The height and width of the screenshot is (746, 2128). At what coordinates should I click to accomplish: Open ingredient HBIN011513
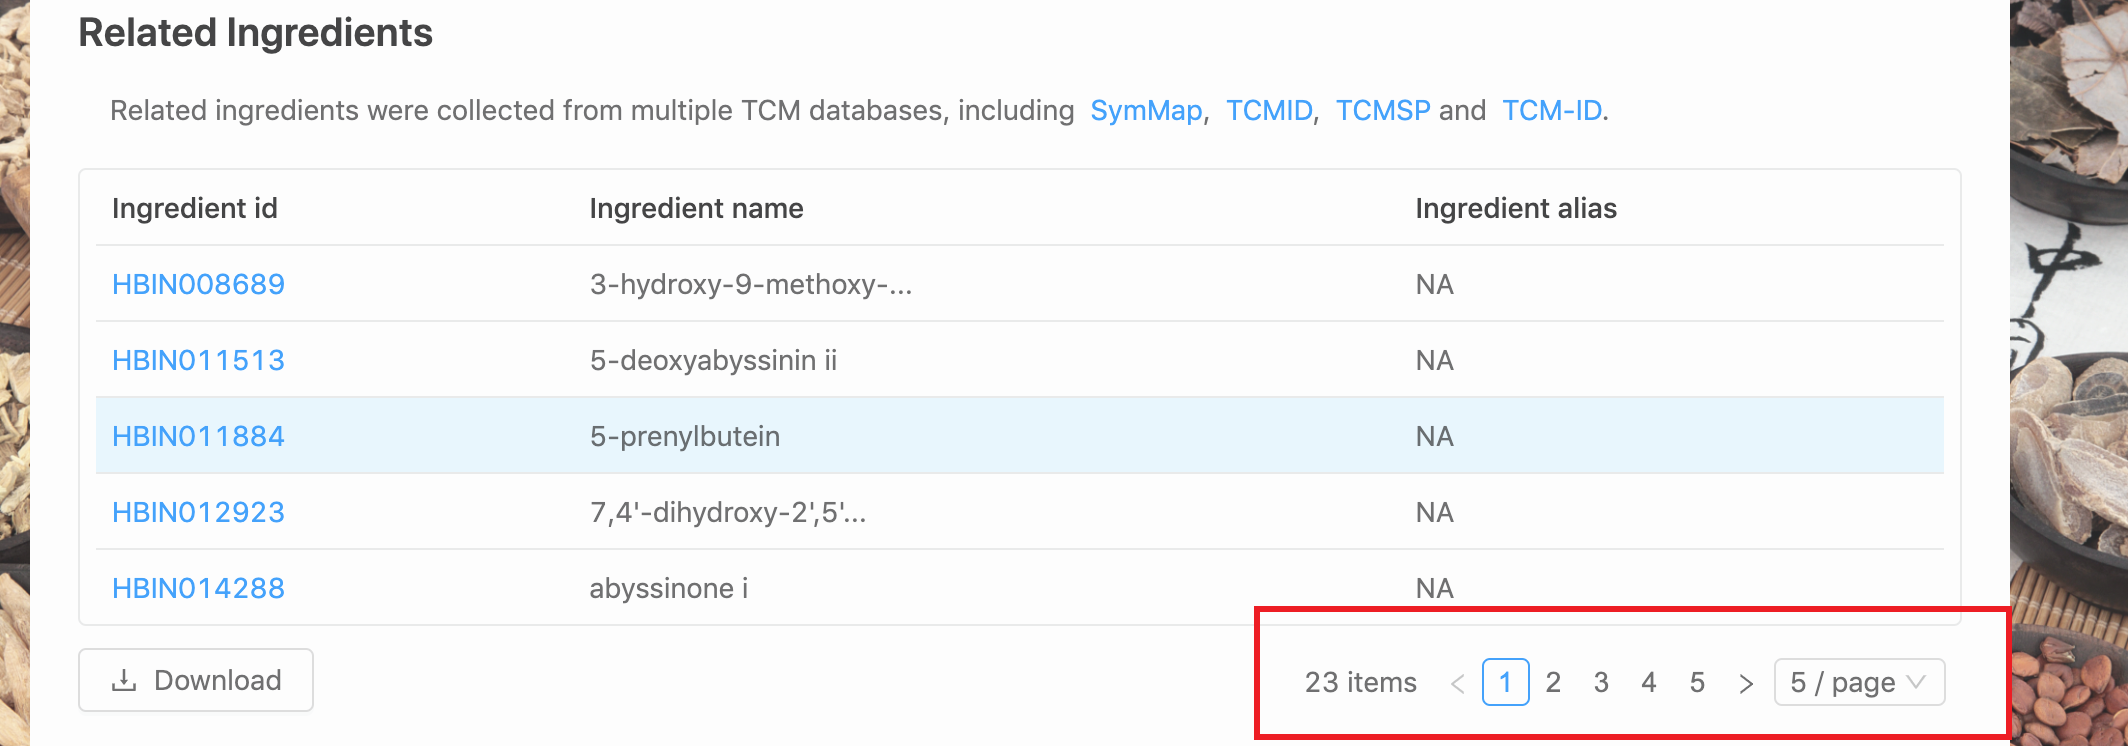coord(198,360)
